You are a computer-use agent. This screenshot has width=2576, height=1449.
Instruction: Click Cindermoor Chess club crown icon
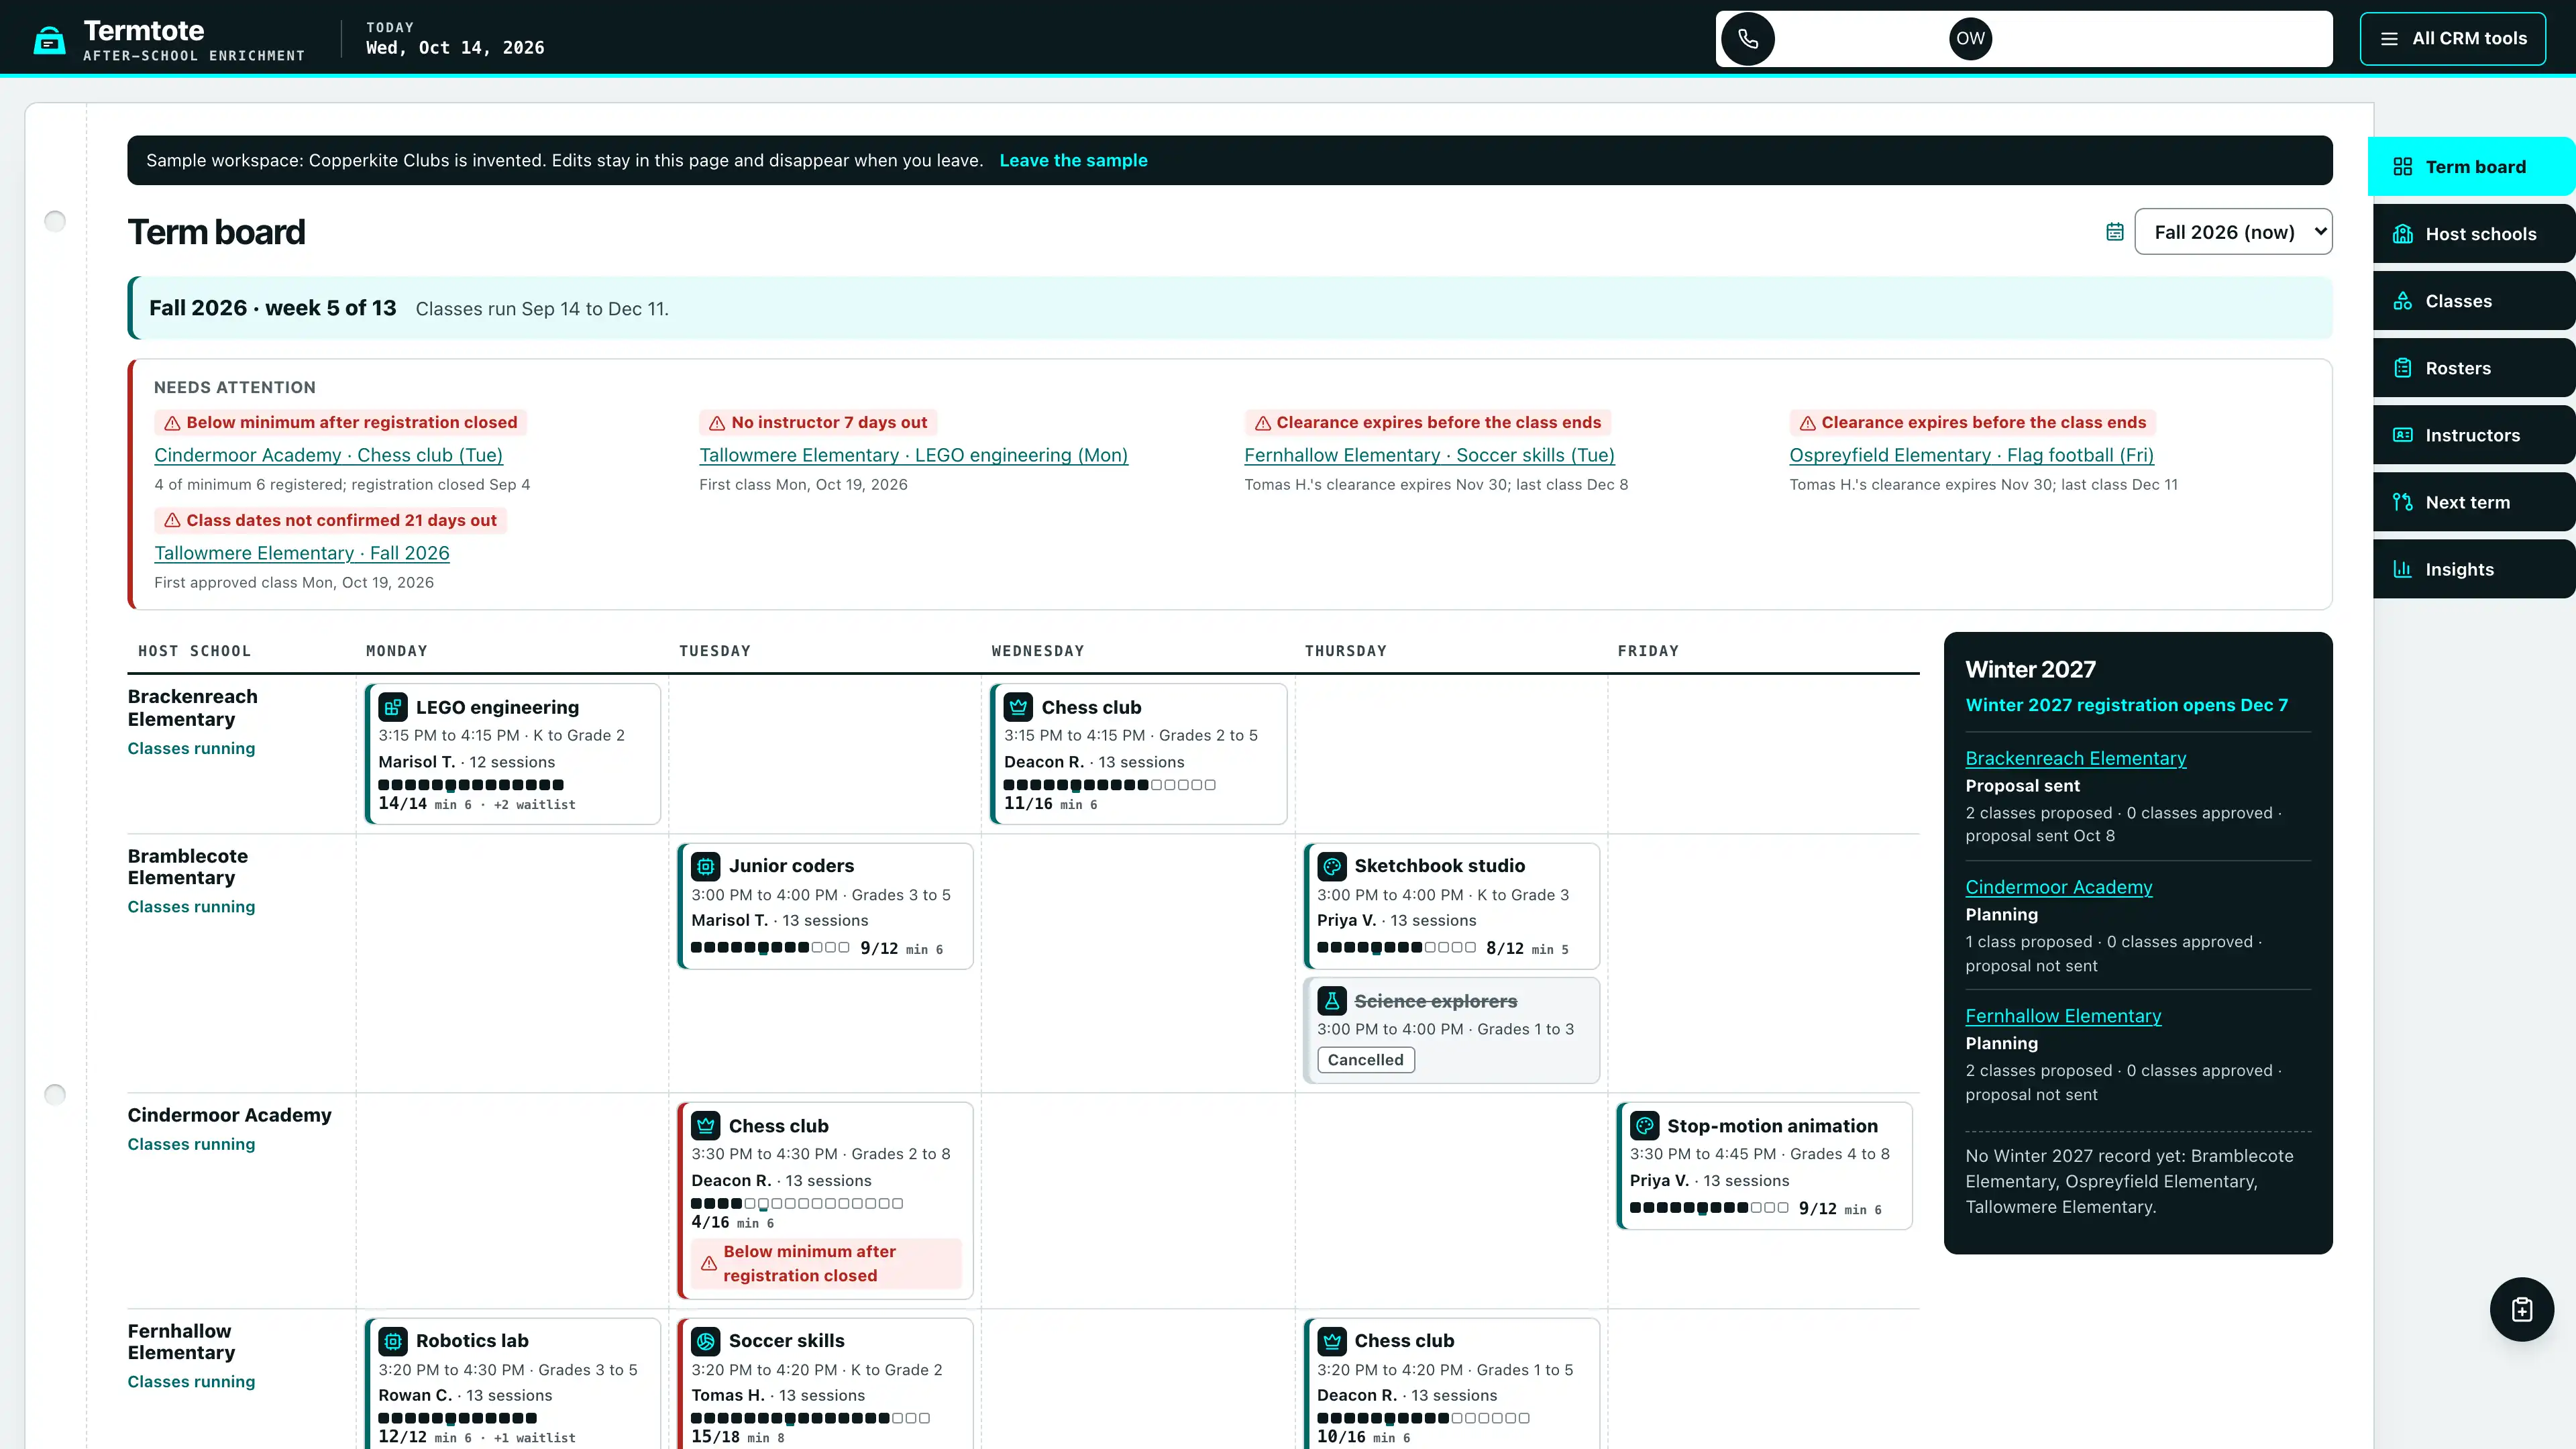706,1126
